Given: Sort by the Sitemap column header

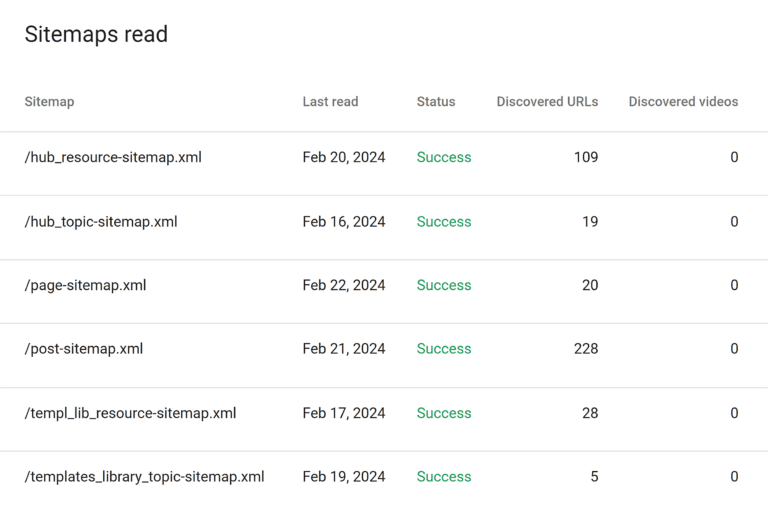Looking at the screenshot, I should pos(49,101).
